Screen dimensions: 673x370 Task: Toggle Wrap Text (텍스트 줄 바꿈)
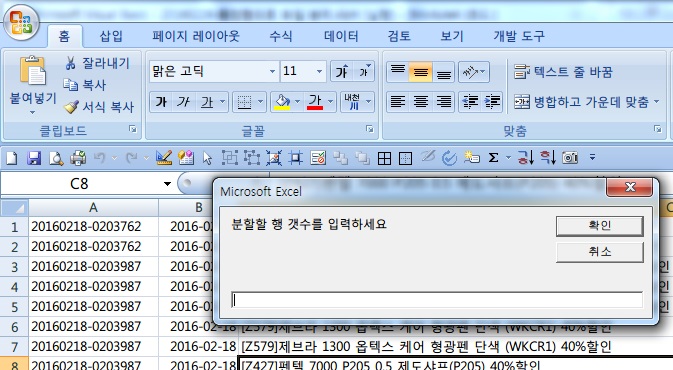563,72
